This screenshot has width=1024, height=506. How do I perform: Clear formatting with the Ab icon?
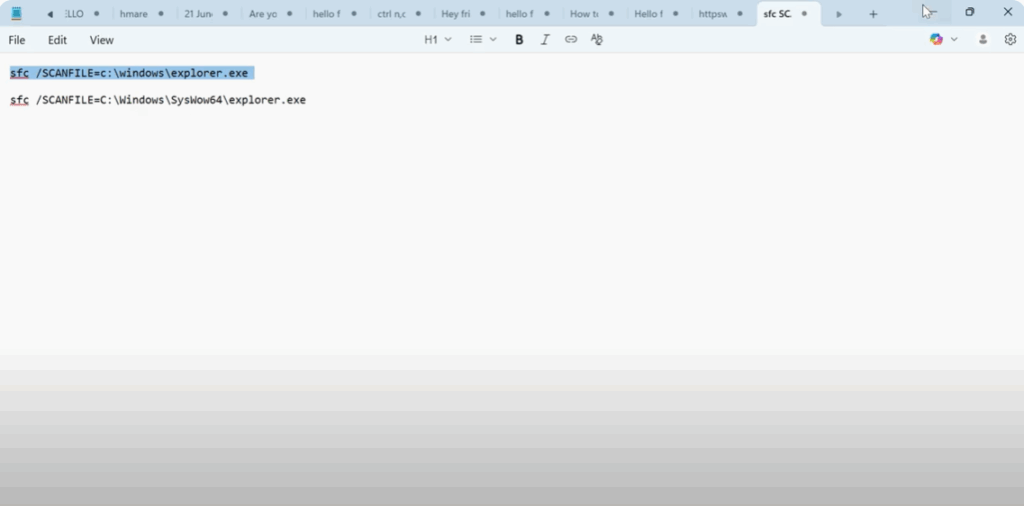pyautogui.click(x=596, y=40)
